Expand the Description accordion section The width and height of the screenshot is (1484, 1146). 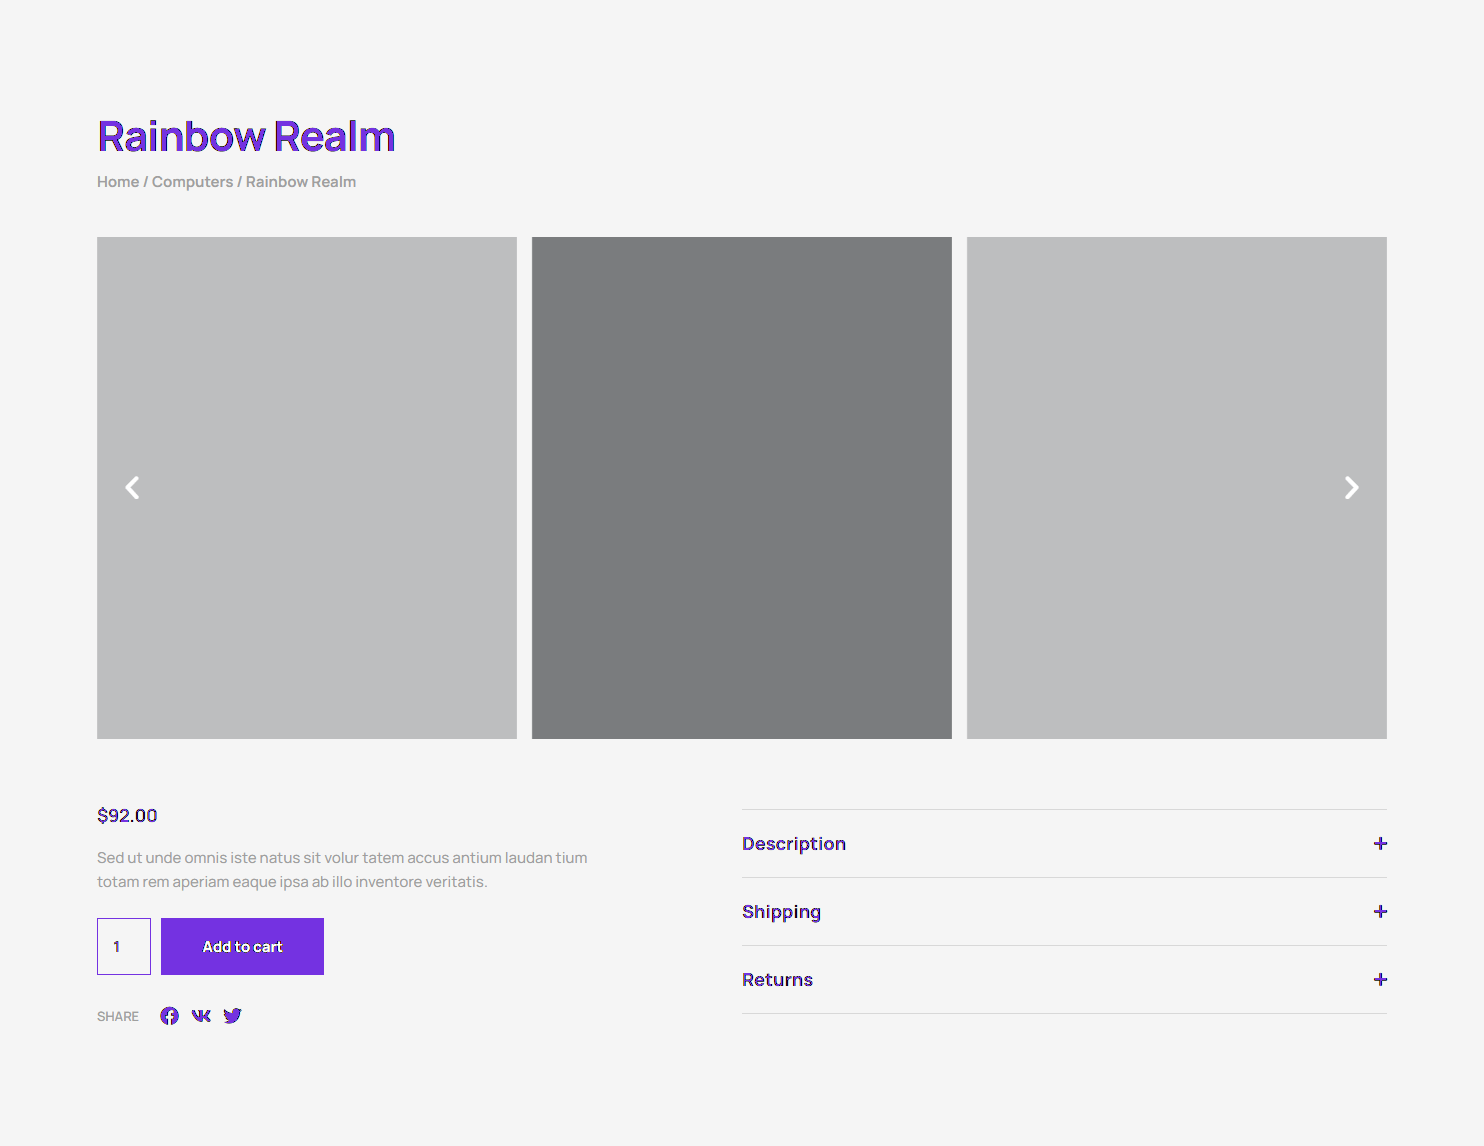click(794, 844)
